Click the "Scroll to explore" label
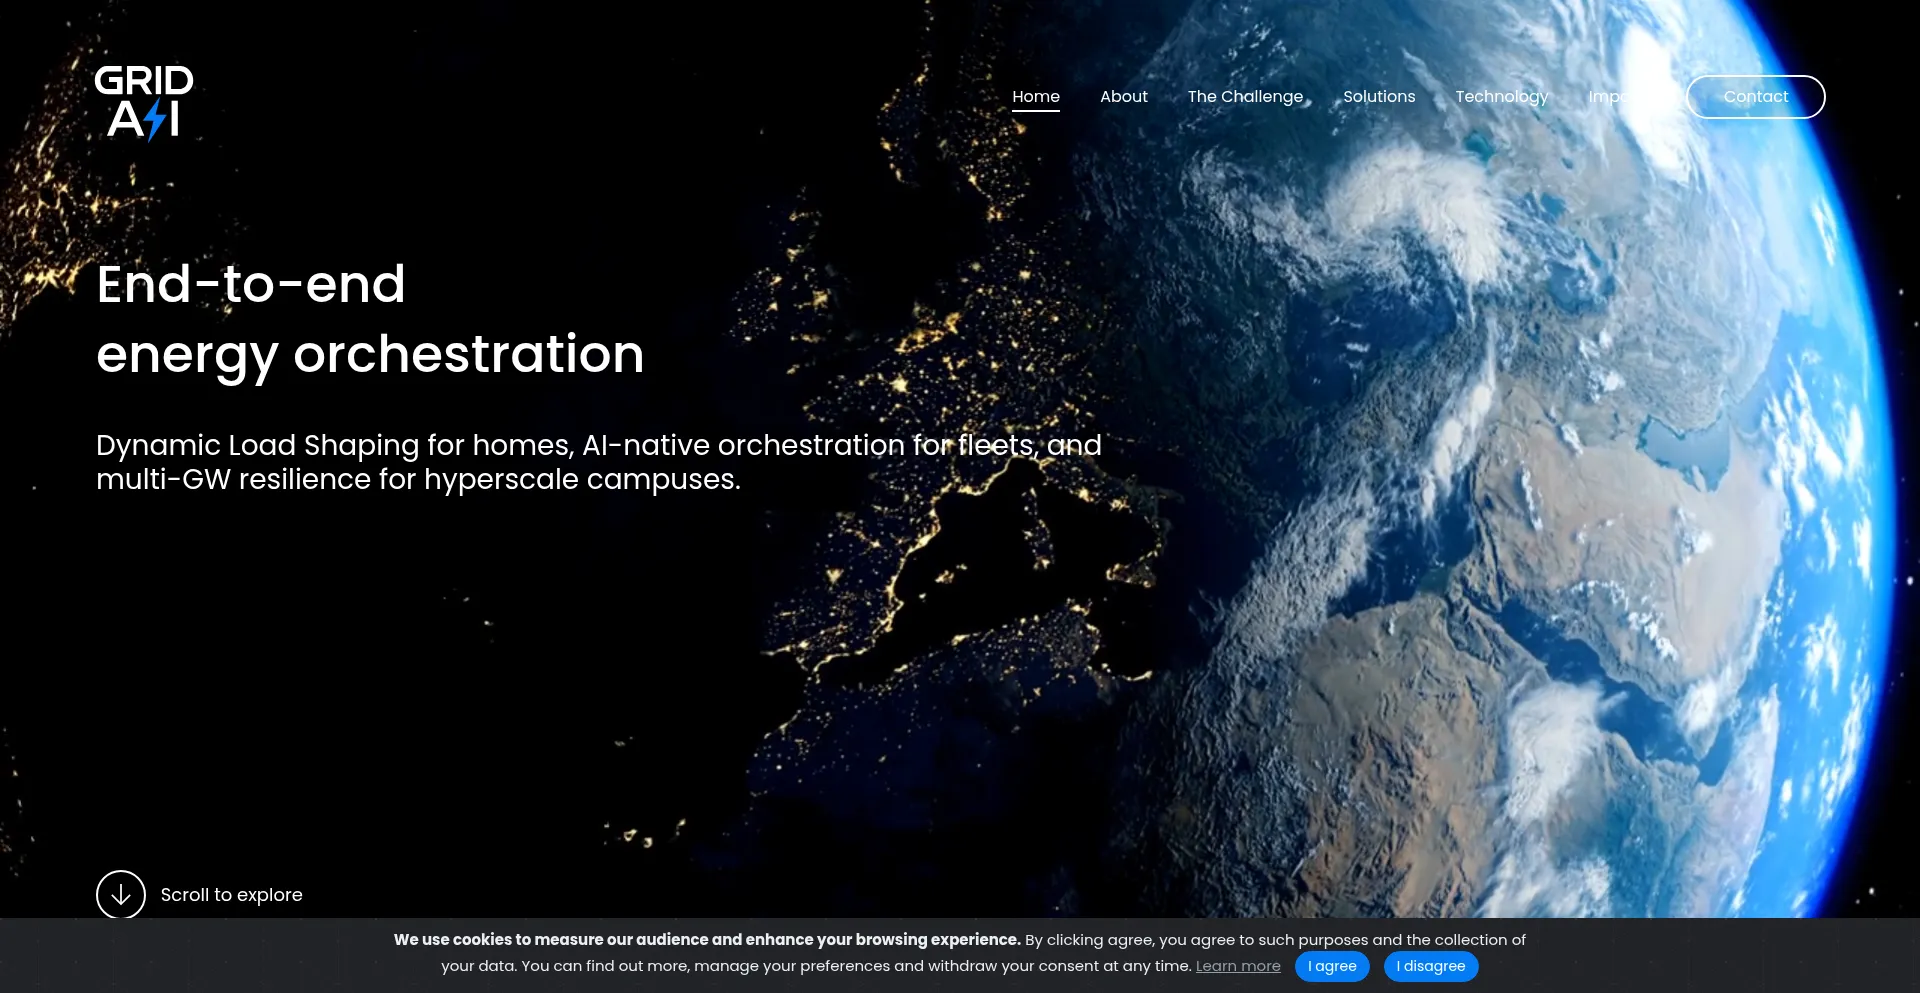Viewport: 1920px width, 993px height. click(x=231, y=895)
